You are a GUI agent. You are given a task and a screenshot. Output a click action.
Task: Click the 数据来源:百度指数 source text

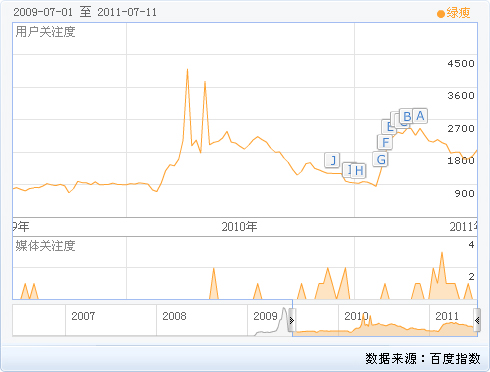click(x=423, y=359)
